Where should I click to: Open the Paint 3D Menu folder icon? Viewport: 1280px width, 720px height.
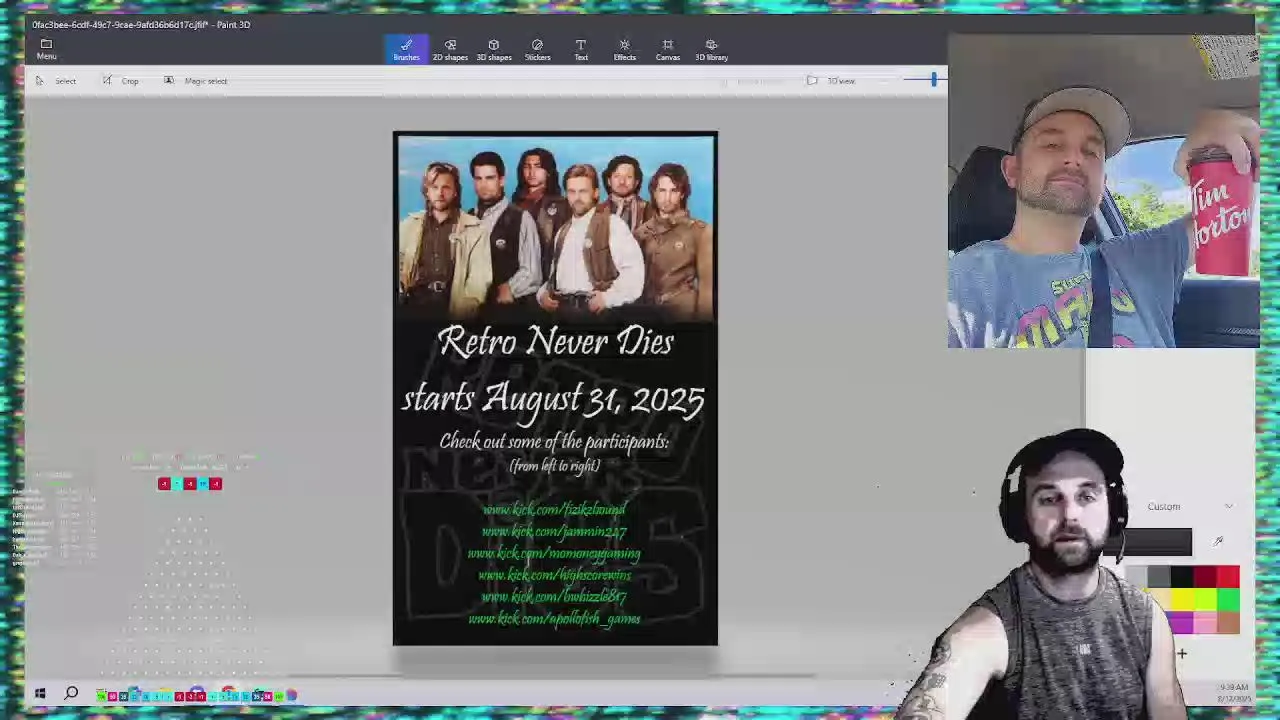coord(46,44)
